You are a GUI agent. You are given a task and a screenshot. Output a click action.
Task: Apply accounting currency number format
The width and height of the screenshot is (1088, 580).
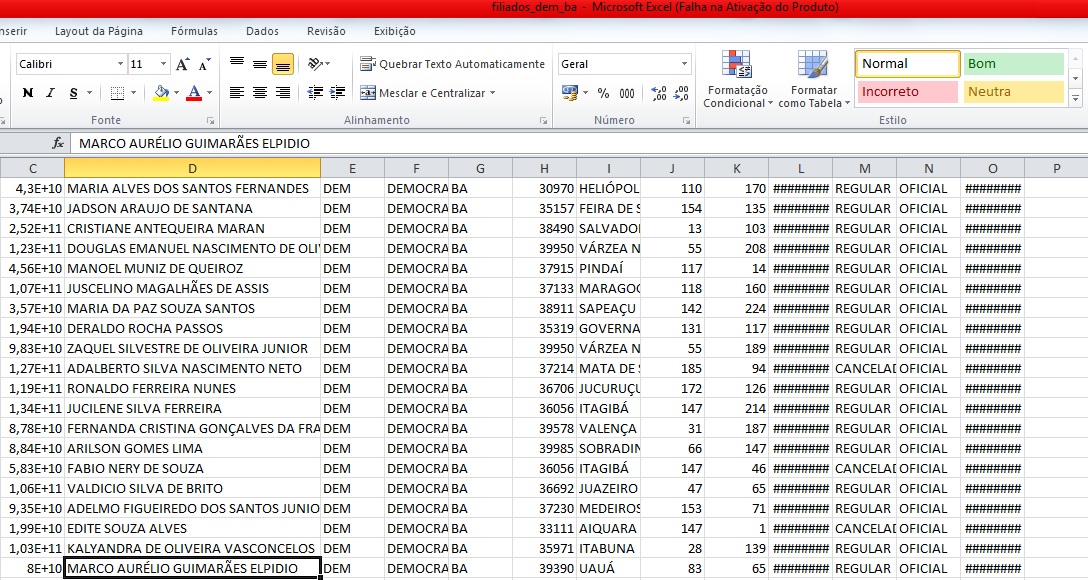pyautogui.click(x=570, y=93)
